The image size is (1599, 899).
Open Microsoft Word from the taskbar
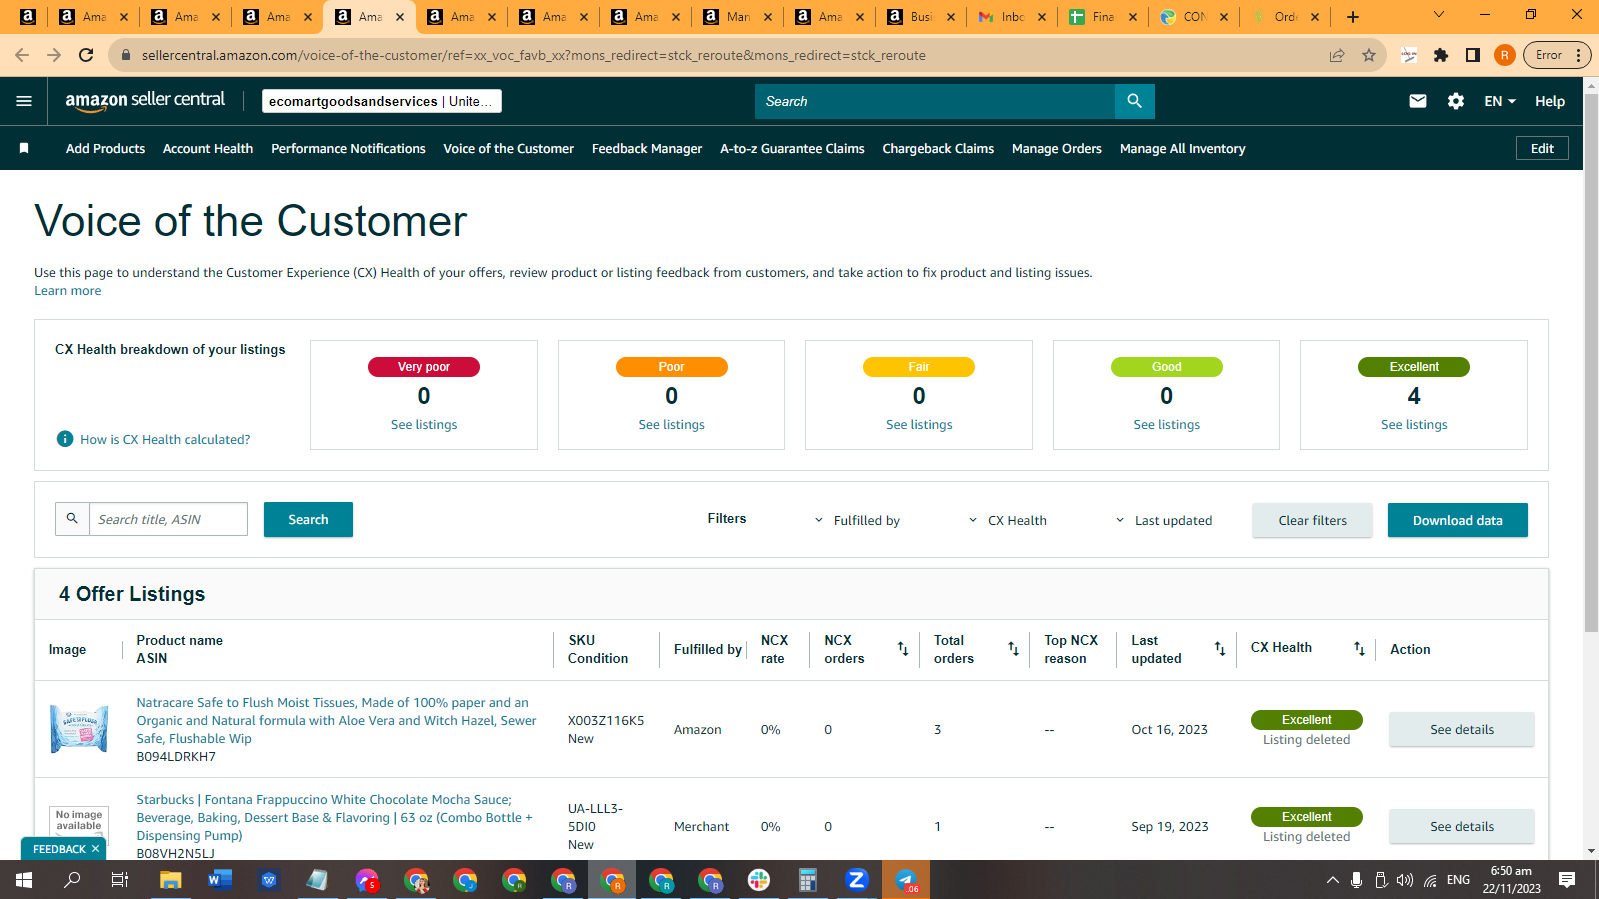pos(220,880)
